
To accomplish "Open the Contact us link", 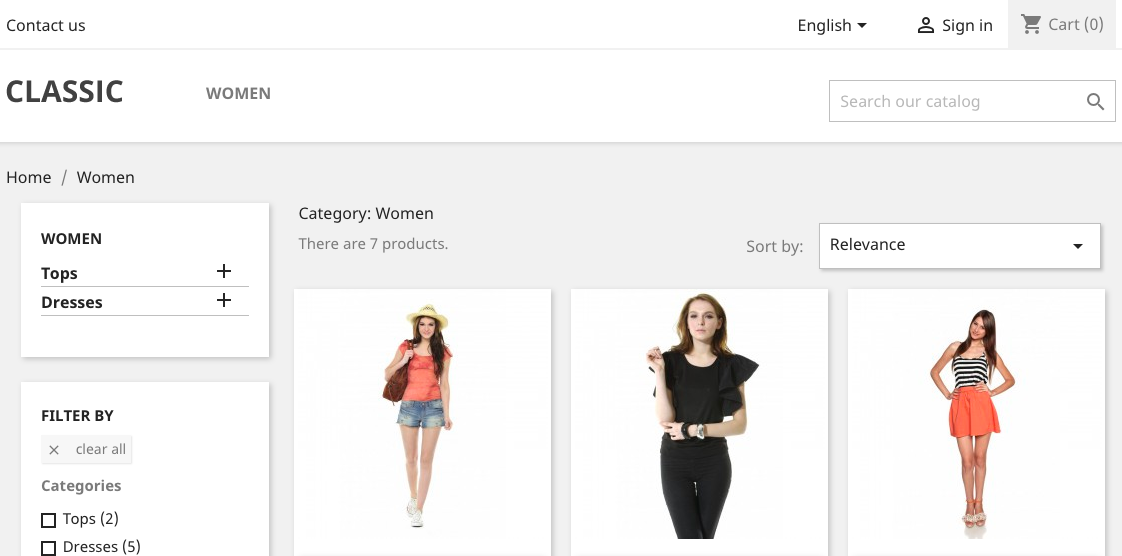I will (46, 26).
